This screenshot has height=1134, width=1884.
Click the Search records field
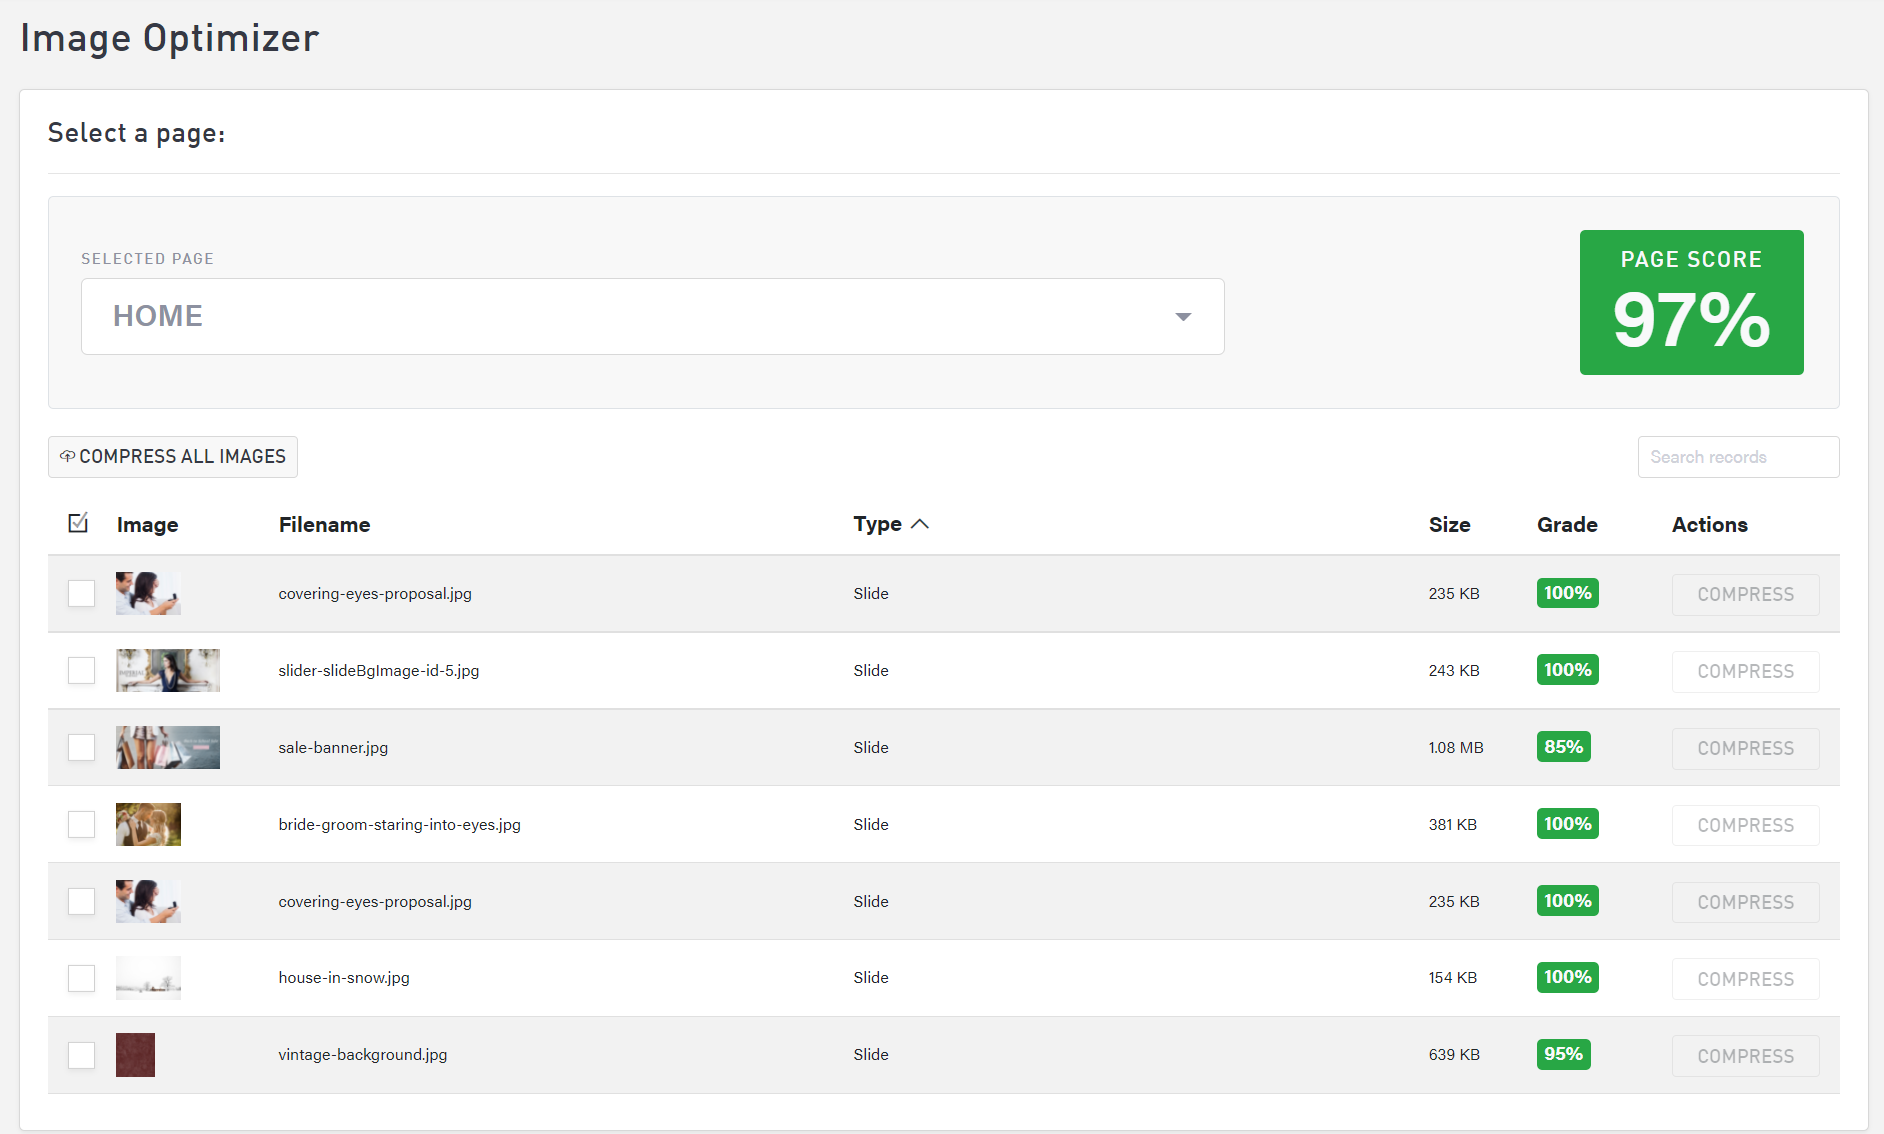tap(1737, 457)
